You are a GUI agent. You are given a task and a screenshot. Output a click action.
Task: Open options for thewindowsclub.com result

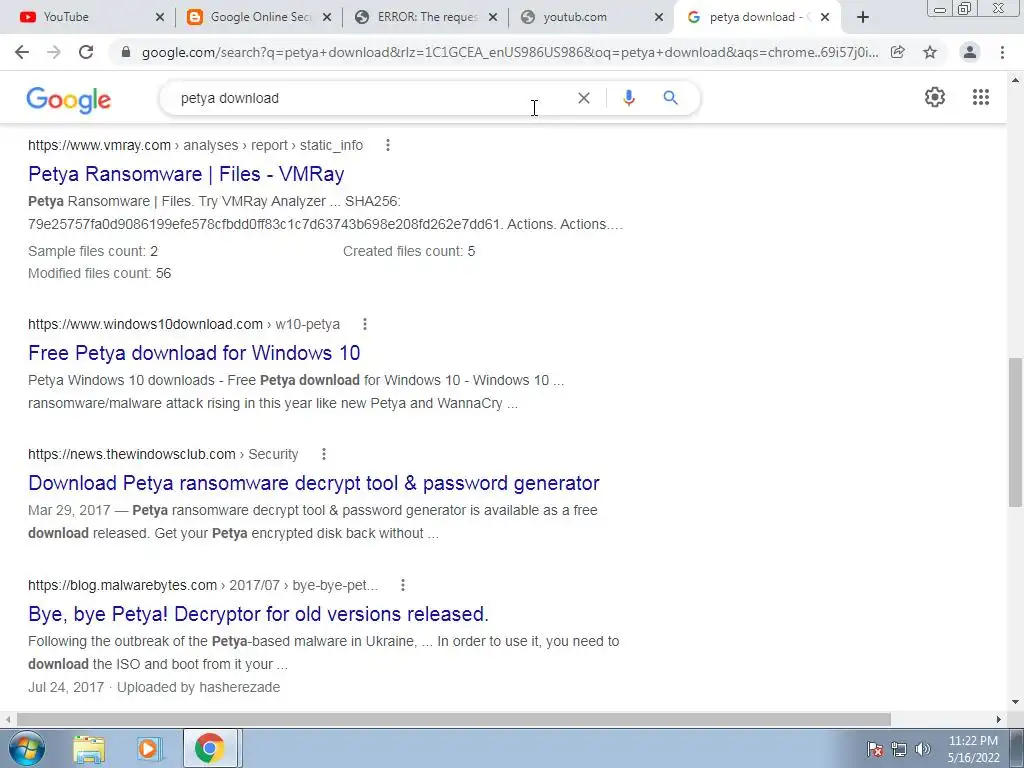tap(324, 454)
